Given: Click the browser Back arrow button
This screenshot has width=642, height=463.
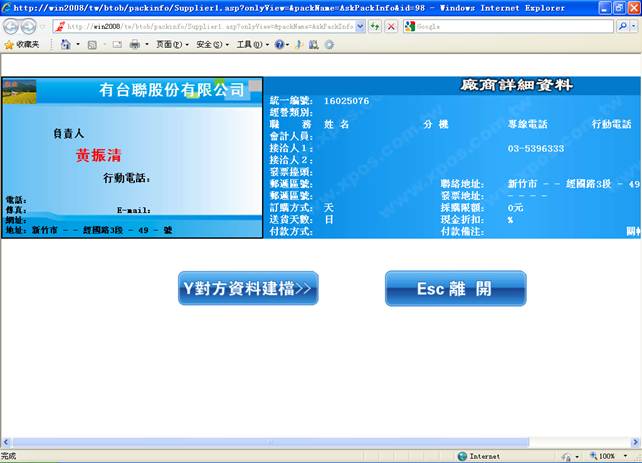Looking at the screenshot, I should tap(13, 26).
